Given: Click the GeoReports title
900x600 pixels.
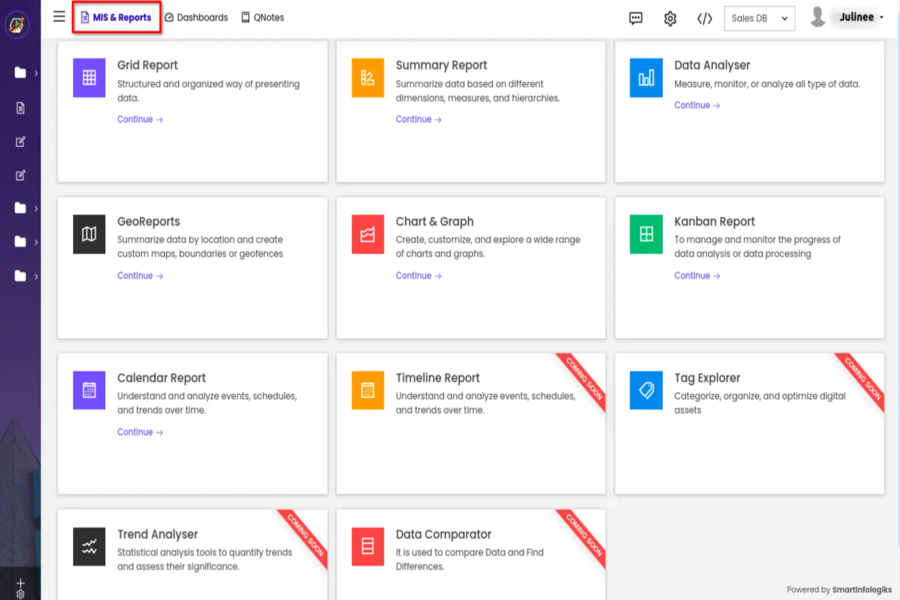Looking at the screenshot, I should (149, 222).
